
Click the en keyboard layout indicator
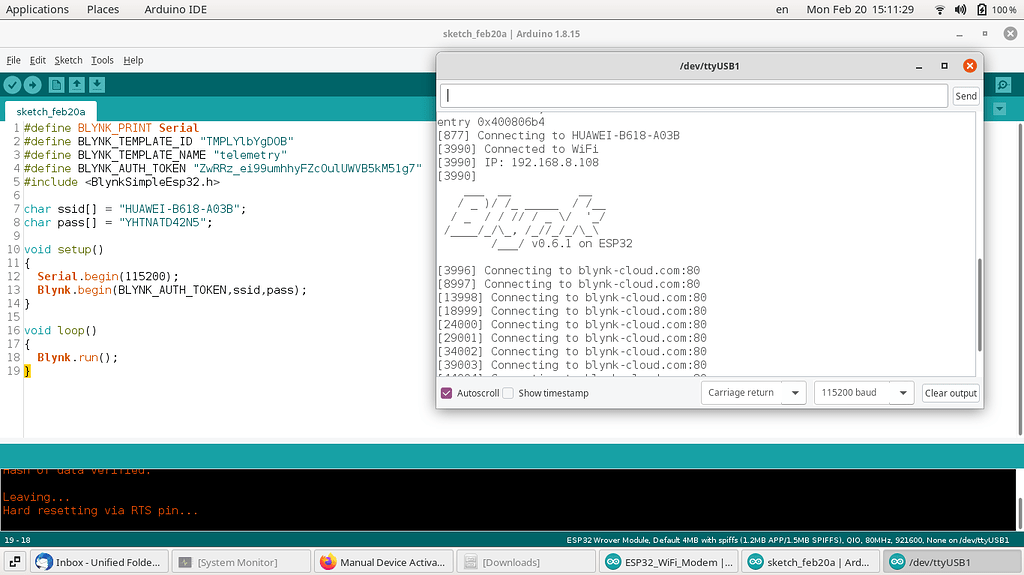click(x=782, y=9)
